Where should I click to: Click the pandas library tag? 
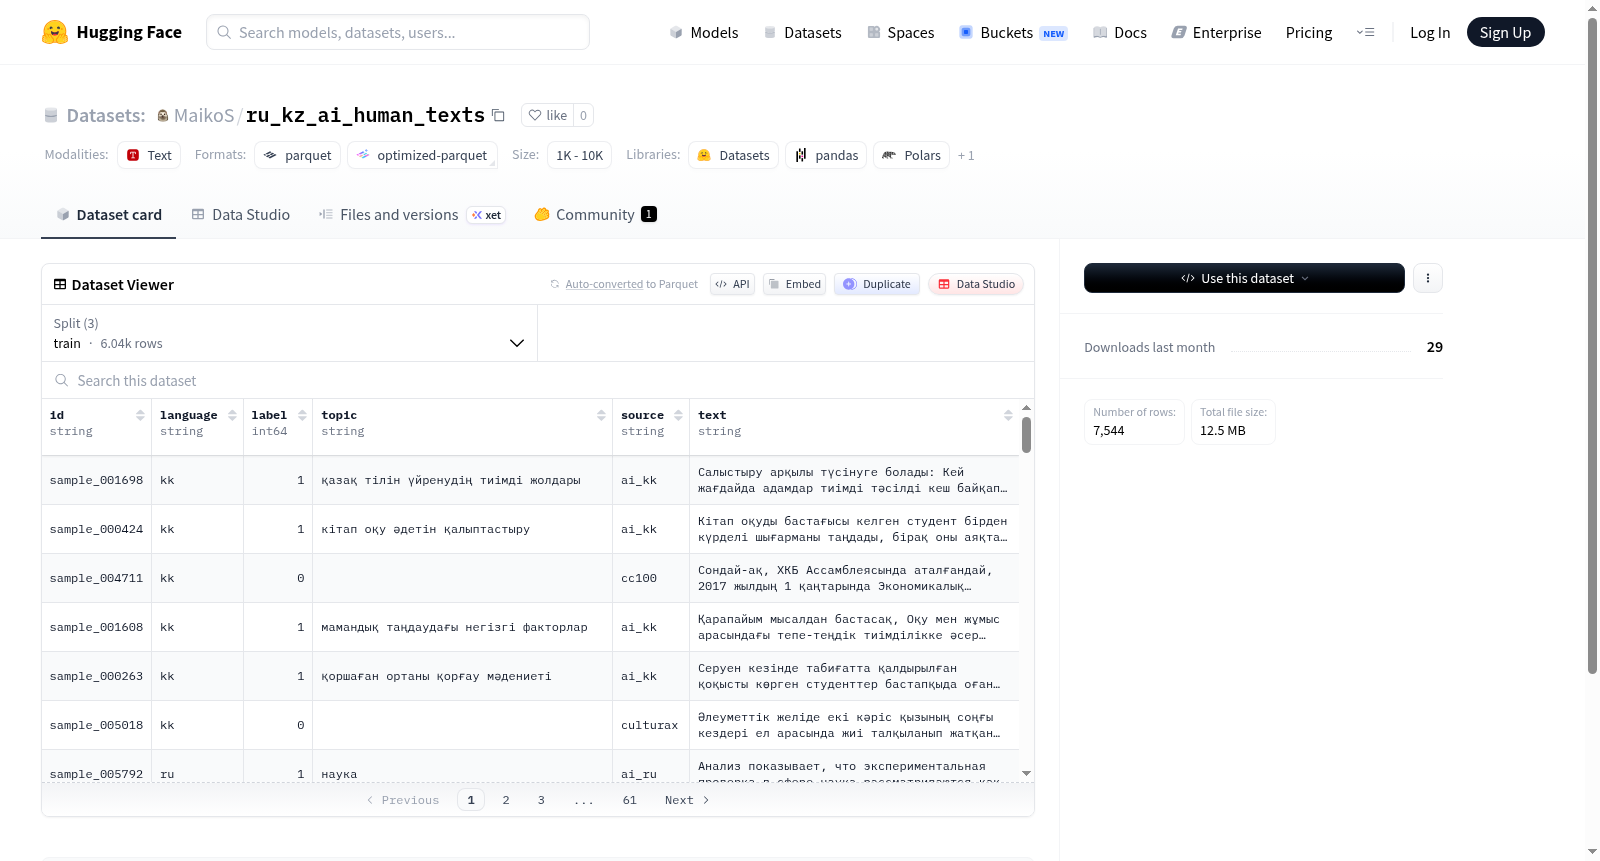pyautogui.click(x=826, y=155)
